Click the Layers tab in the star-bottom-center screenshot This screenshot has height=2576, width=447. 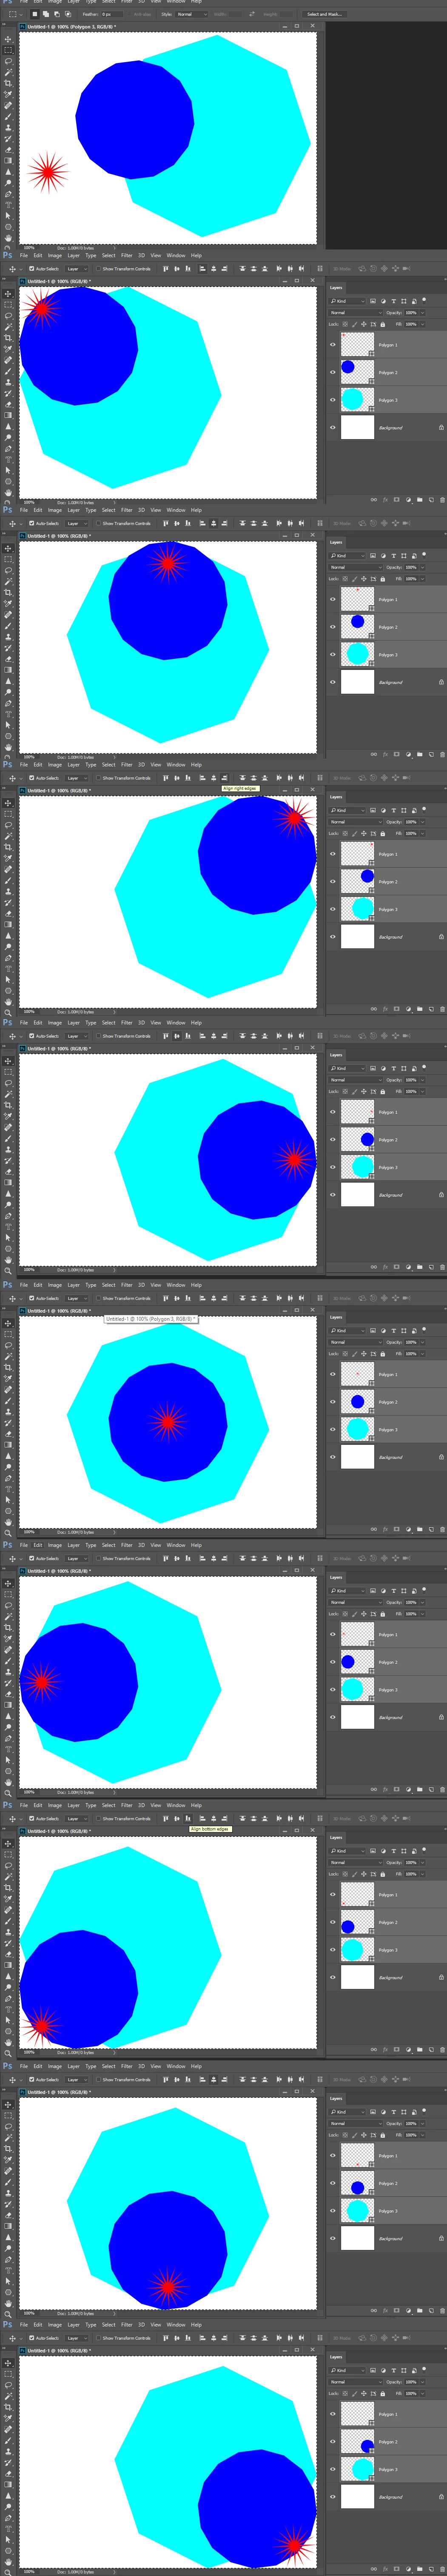coord(336,2098)
